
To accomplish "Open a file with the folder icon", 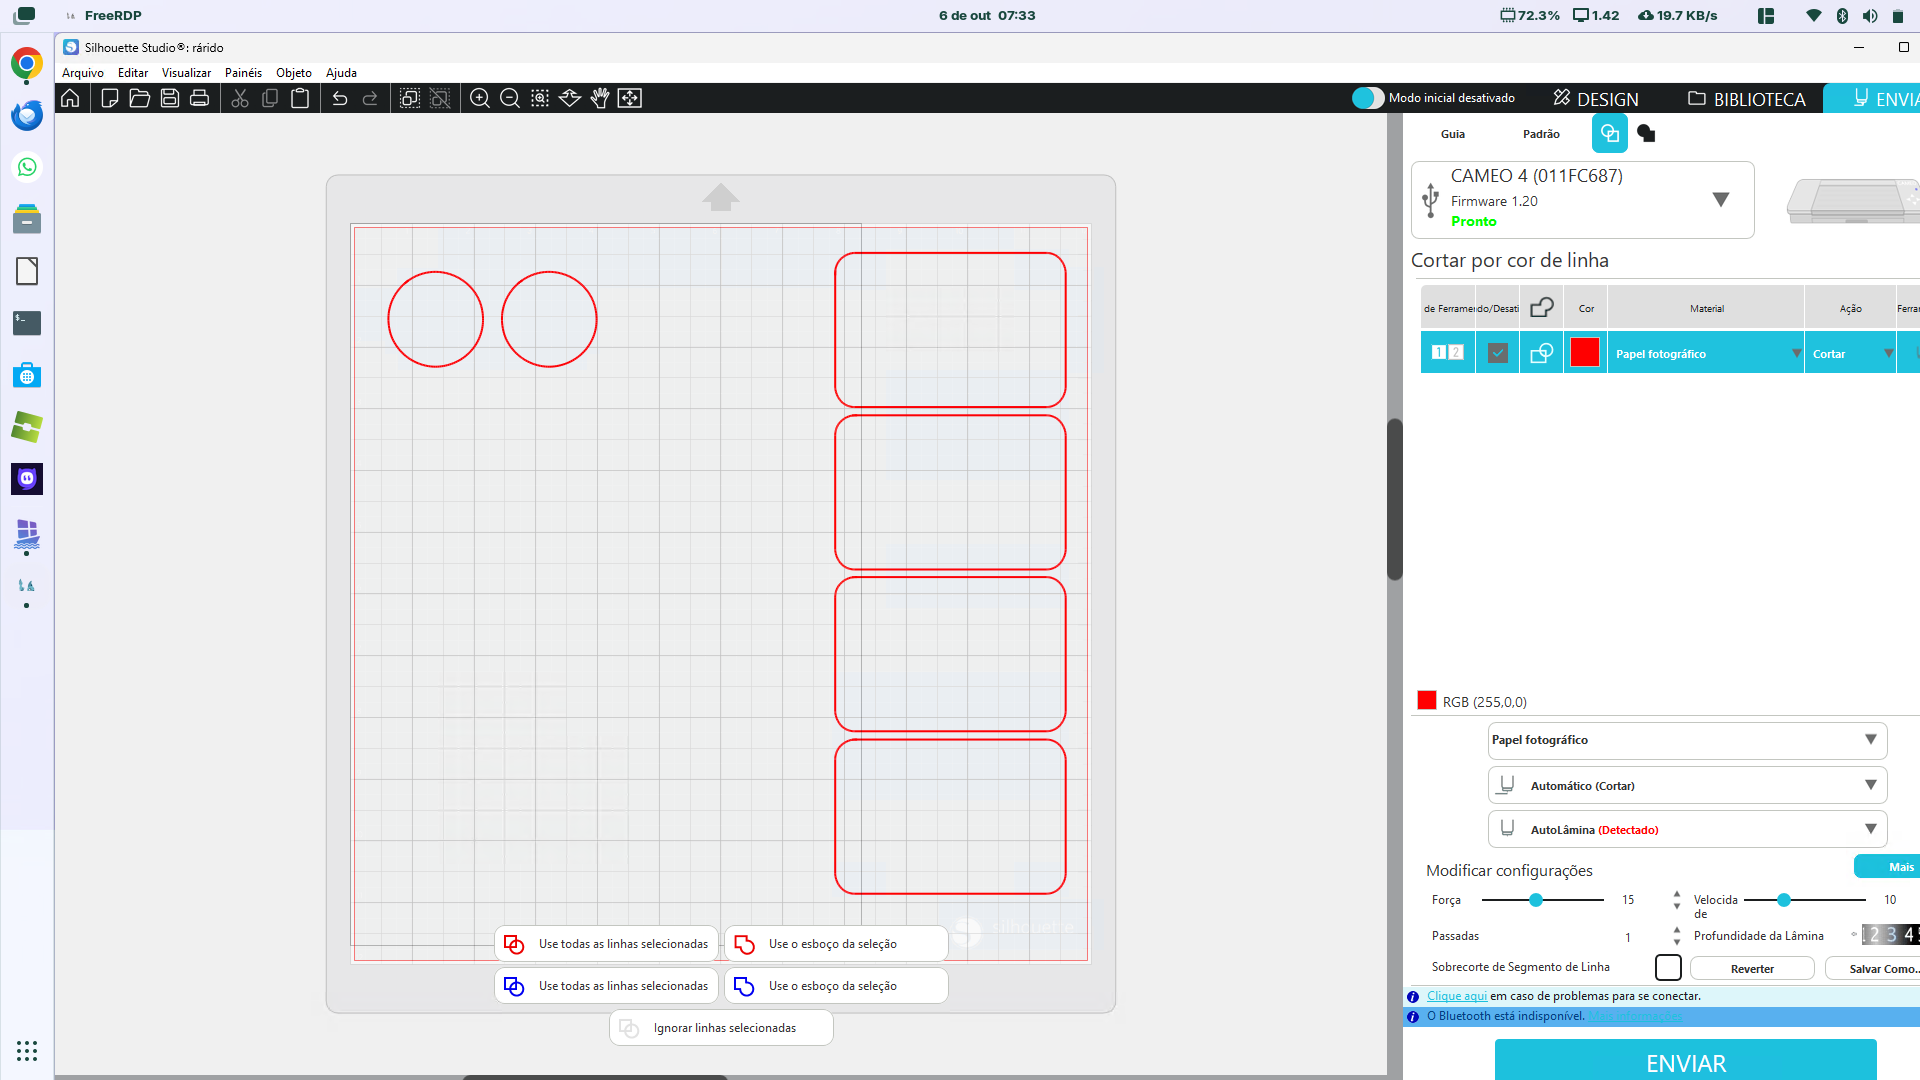I will click(140, 98).
